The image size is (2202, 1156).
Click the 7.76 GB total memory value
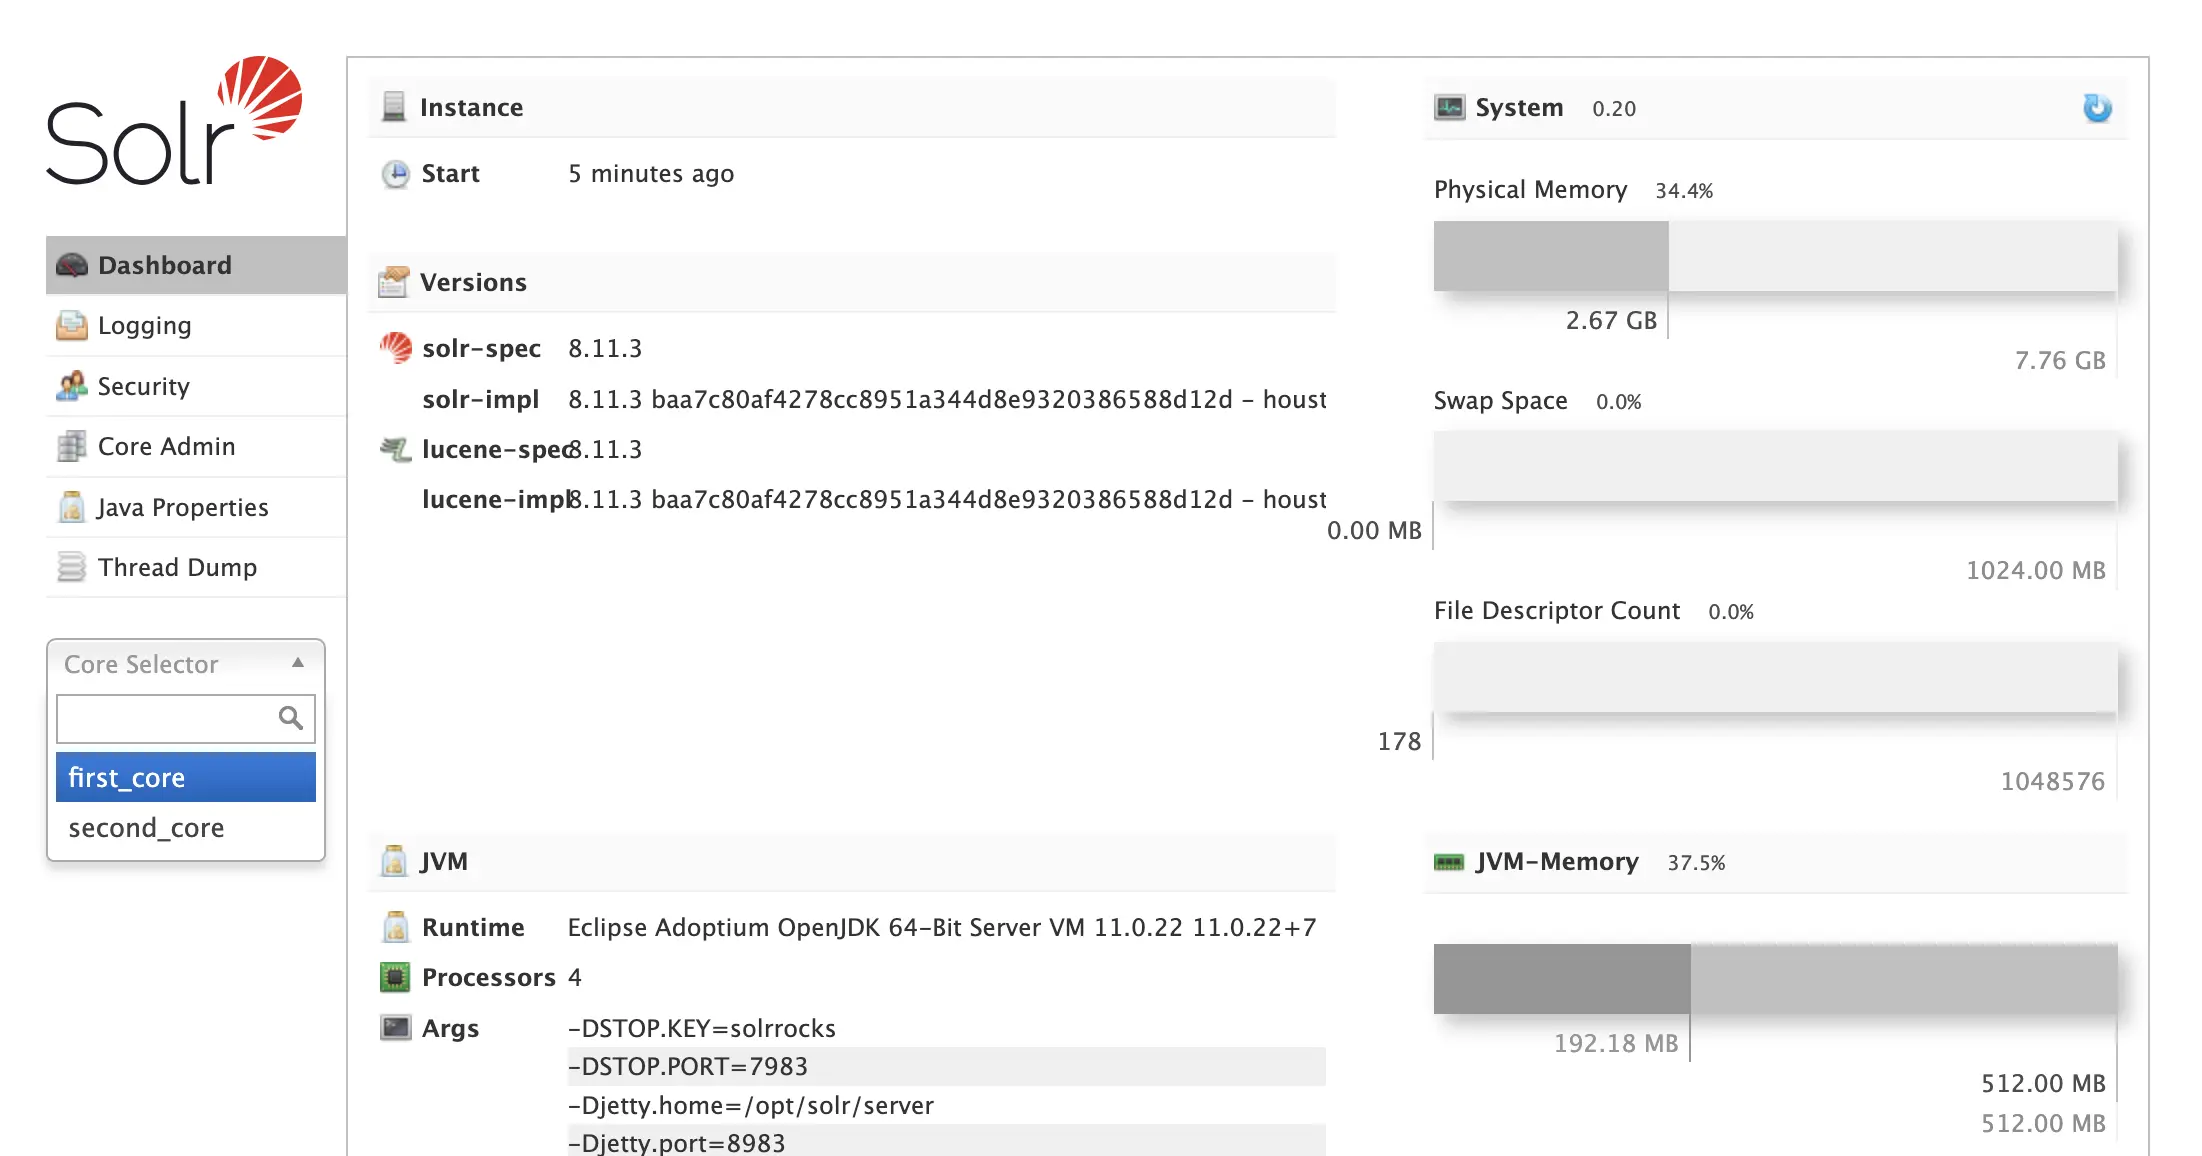click(2060, 360)
